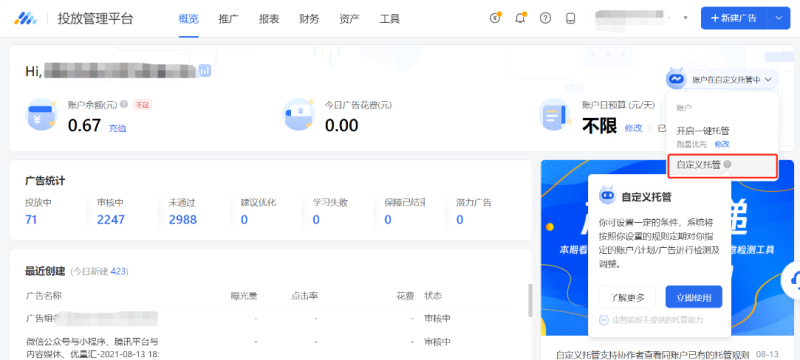The height and width of the screenshot is (360, 800).
Task: Open the mobile phone icon in header
Action: [570, 18]
